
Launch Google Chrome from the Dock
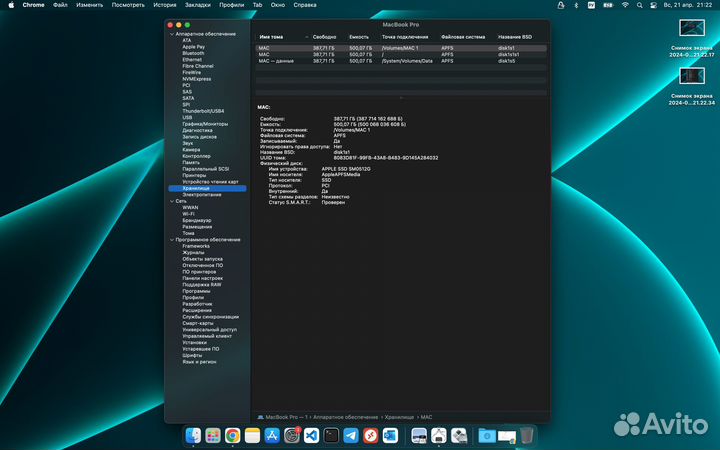point(233,435)
